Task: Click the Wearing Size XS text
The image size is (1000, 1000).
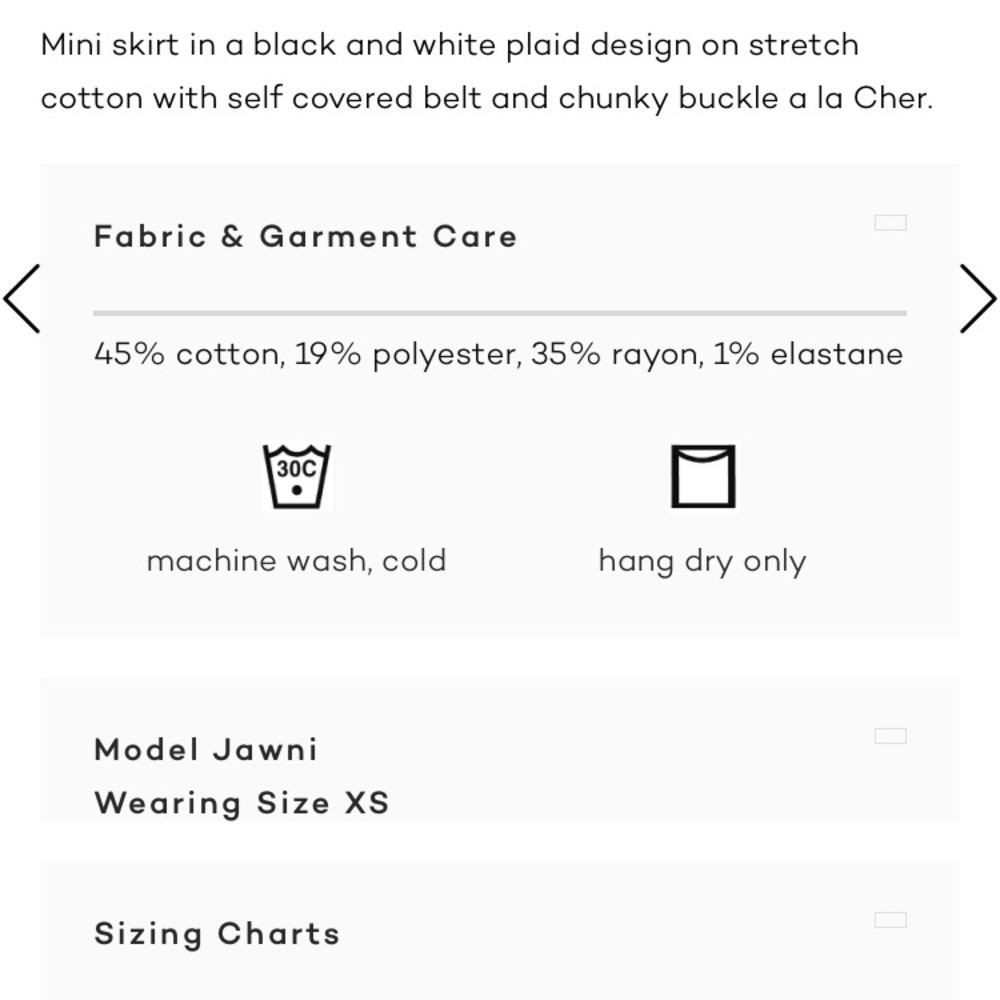Action: (241, 803)
